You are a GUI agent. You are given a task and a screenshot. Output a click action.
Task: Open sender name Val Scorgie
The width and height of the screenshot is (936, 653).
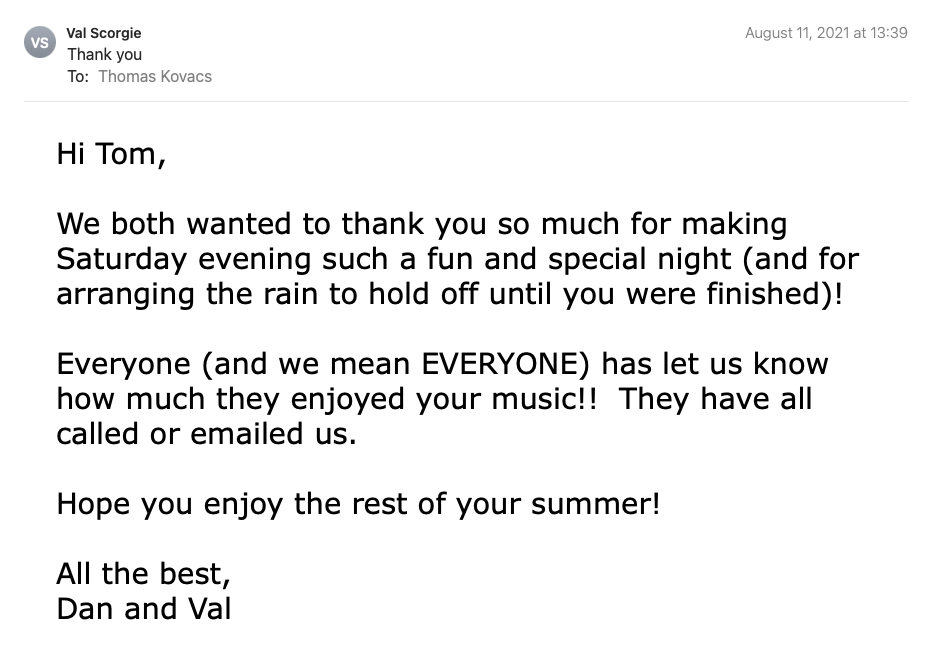104,33
